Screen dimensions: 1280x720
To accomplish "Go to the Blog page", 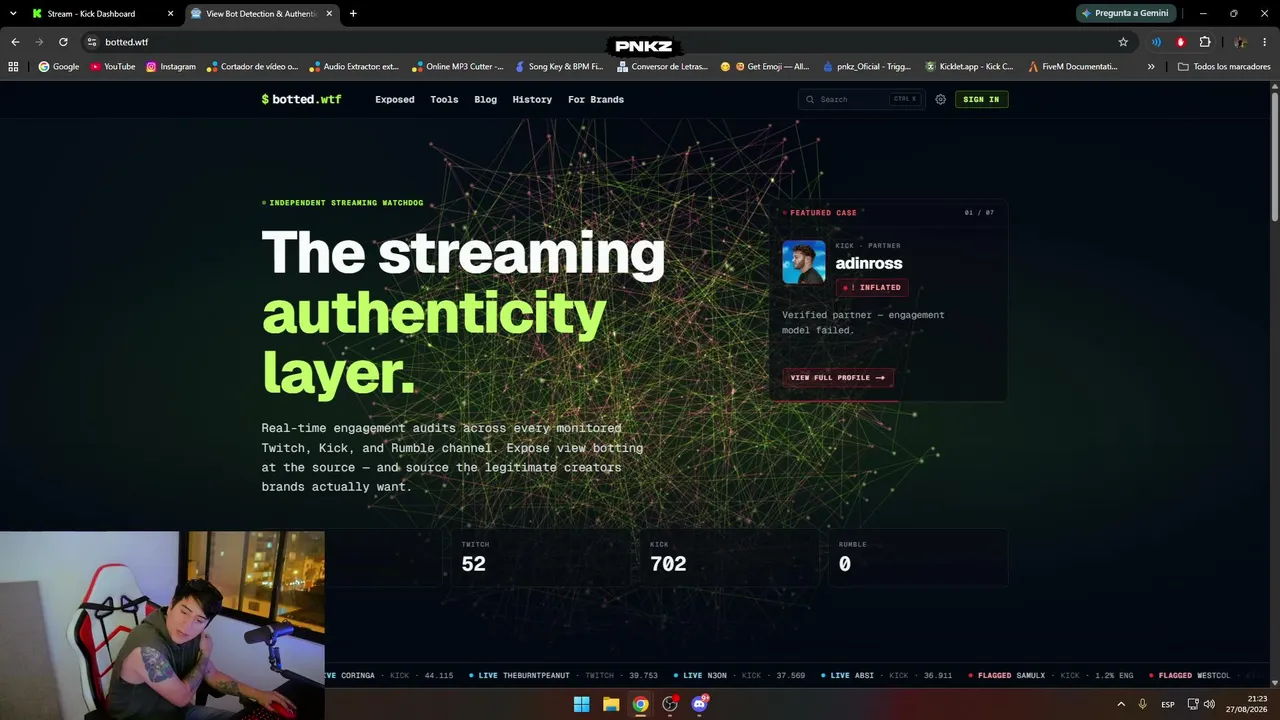I will click(x=486, y=99).
